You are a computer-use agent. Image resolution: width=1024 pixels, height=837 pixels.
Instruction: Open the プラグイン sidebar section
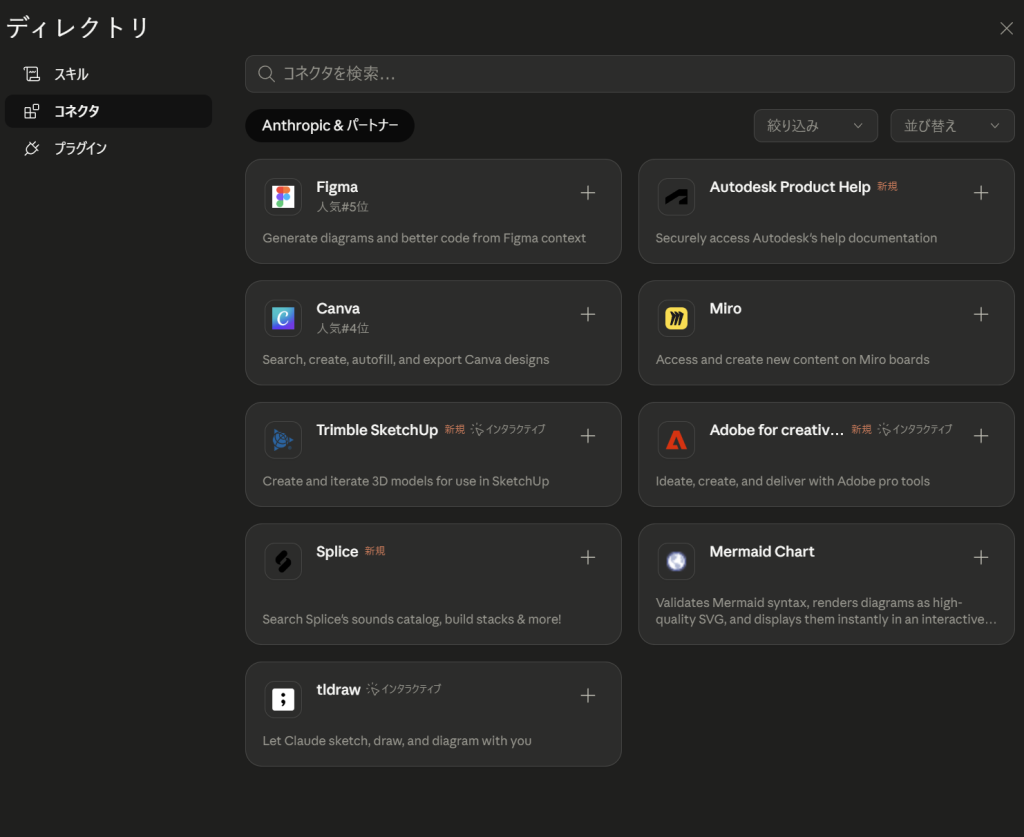pyautogui.click(x=80, y=148)
